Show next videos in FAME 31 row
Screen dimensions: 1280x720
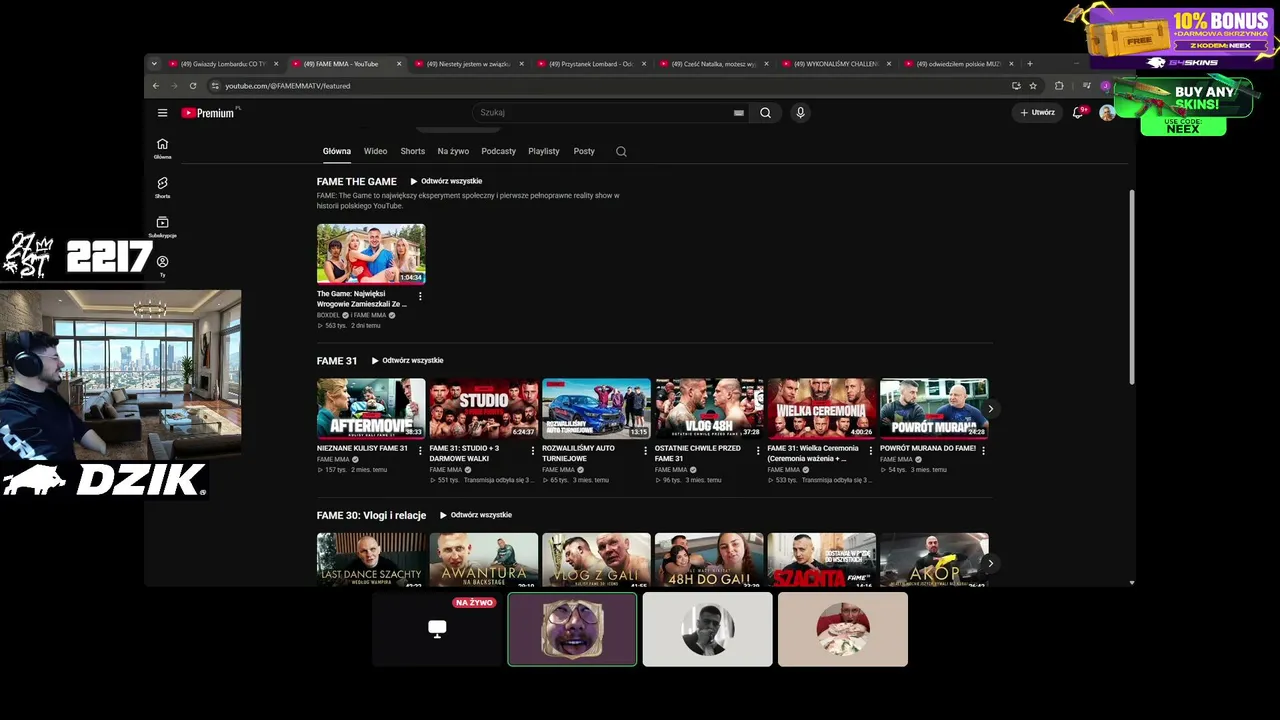[990, 409]
